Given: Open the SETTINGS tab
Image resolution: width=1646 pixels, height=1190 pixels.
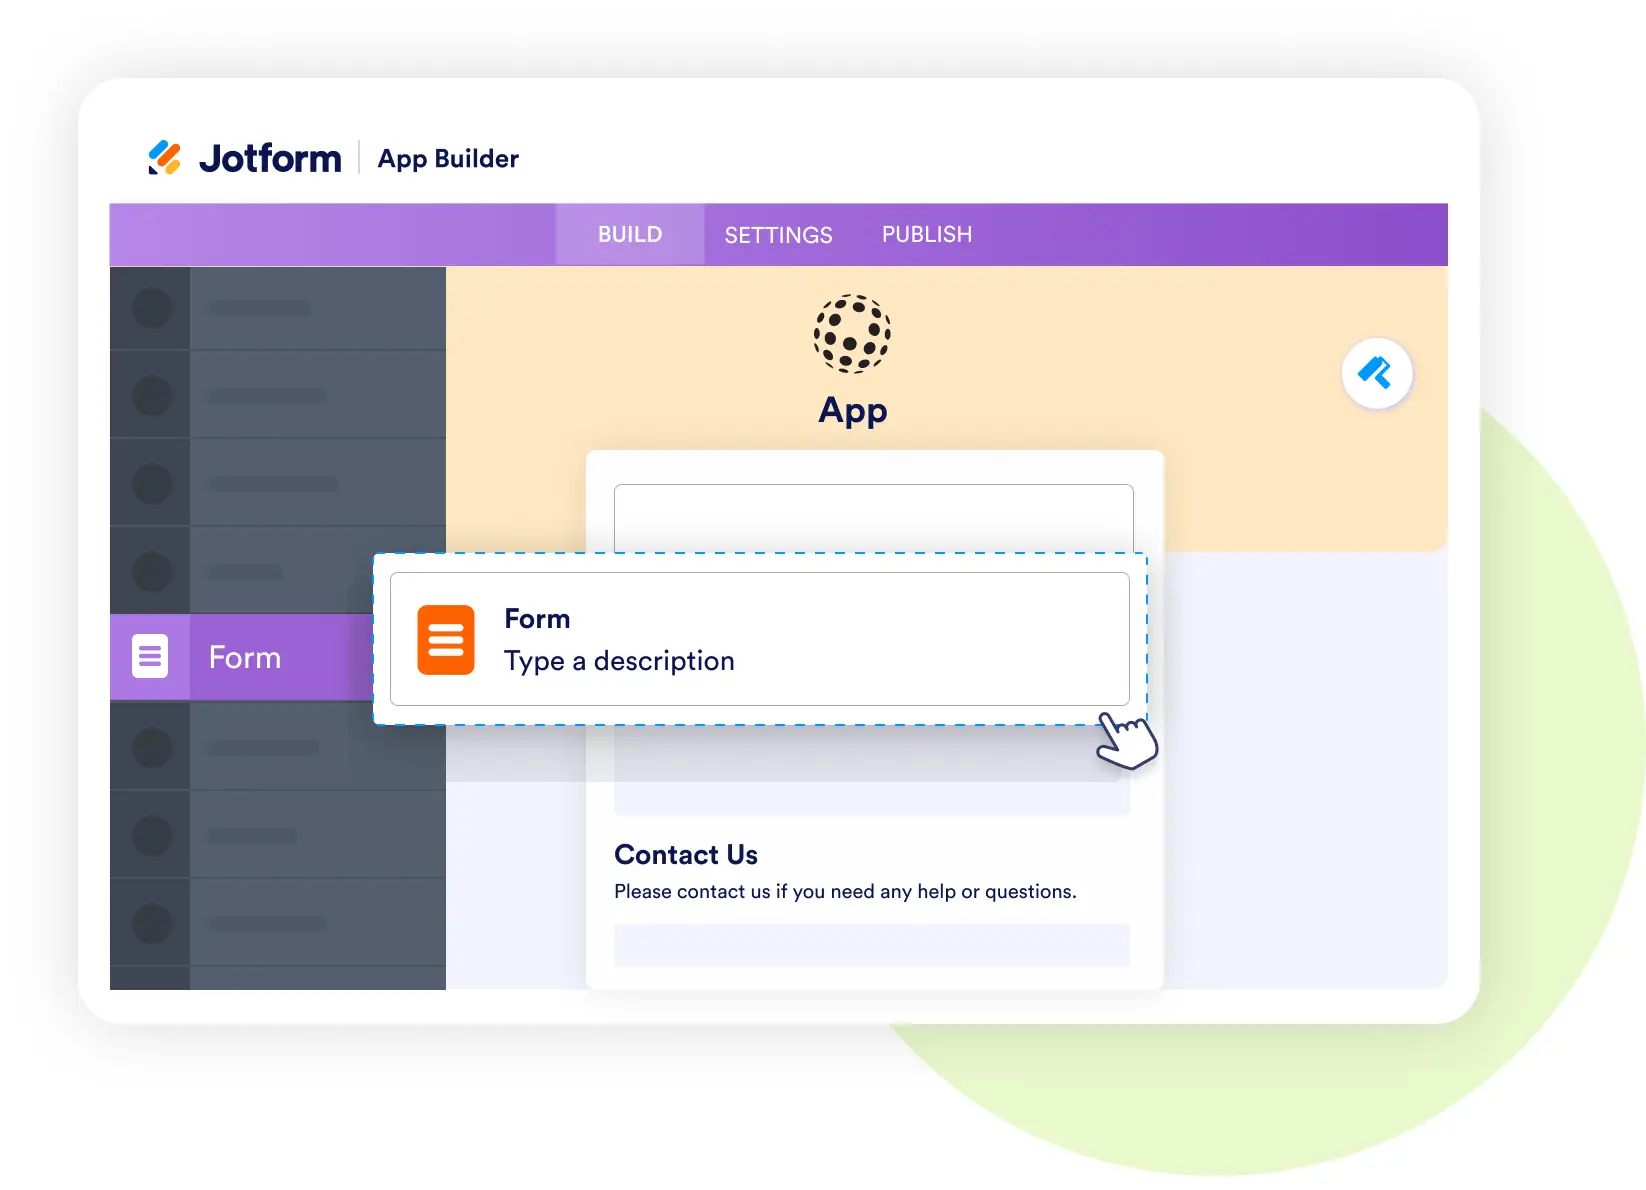Looking at the screenshot, I should [778, 235].
